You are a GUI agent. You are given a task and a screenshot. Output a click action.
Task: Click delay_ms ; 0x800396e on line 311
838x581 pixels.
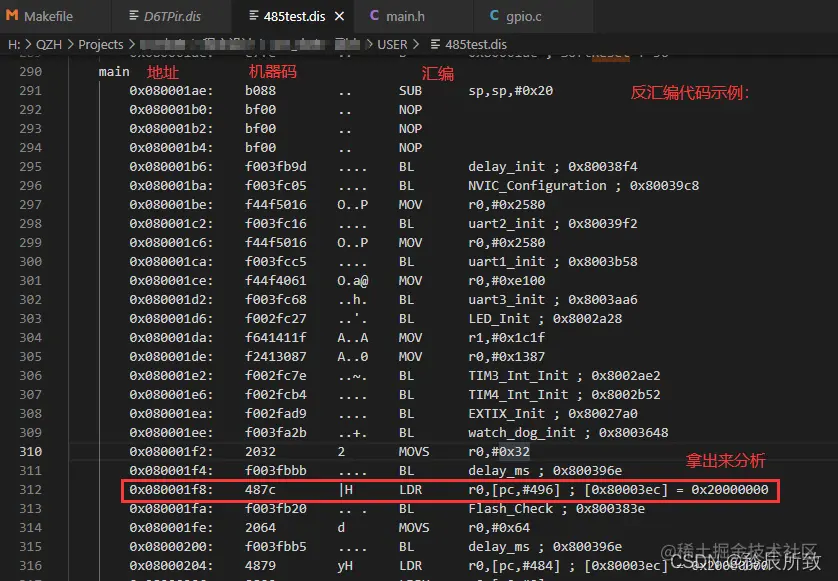(545, 471)
